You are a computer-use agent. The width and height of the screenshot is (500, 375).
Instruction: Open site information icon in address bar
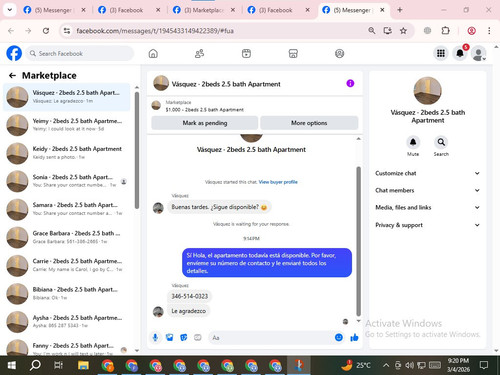67,31
